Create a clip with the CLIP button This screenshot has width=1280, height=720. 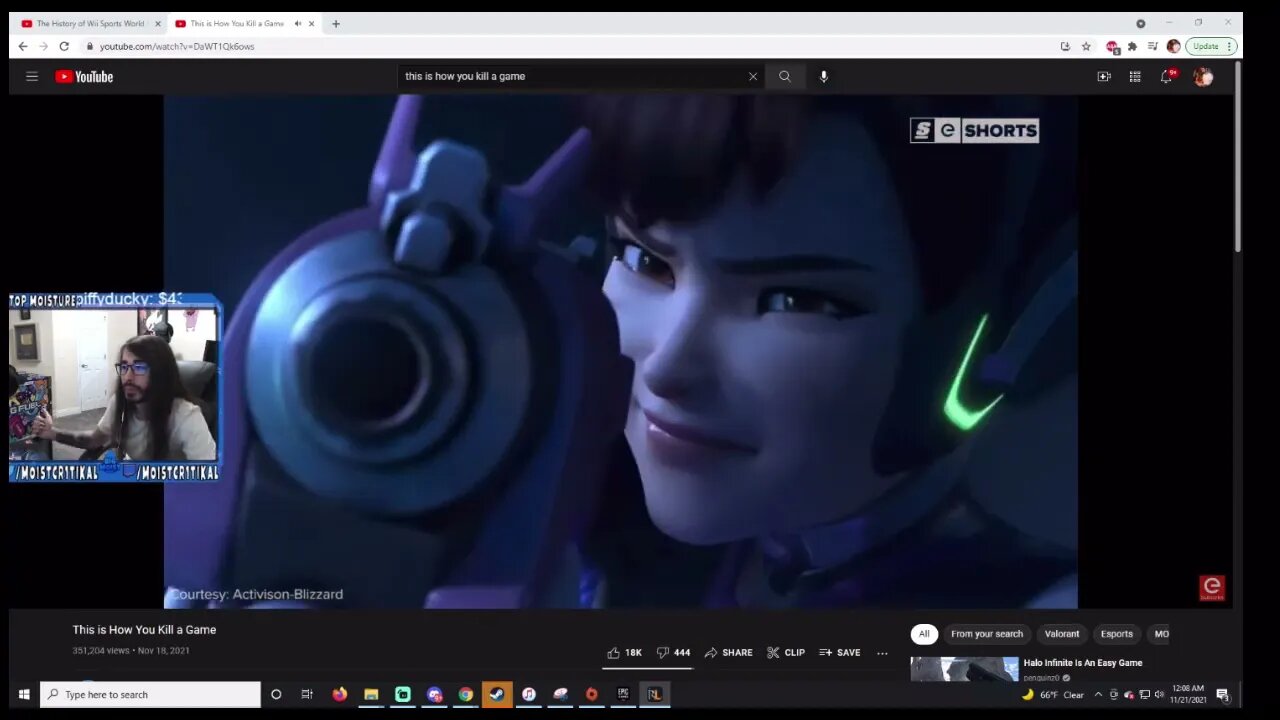coord(786,652)
